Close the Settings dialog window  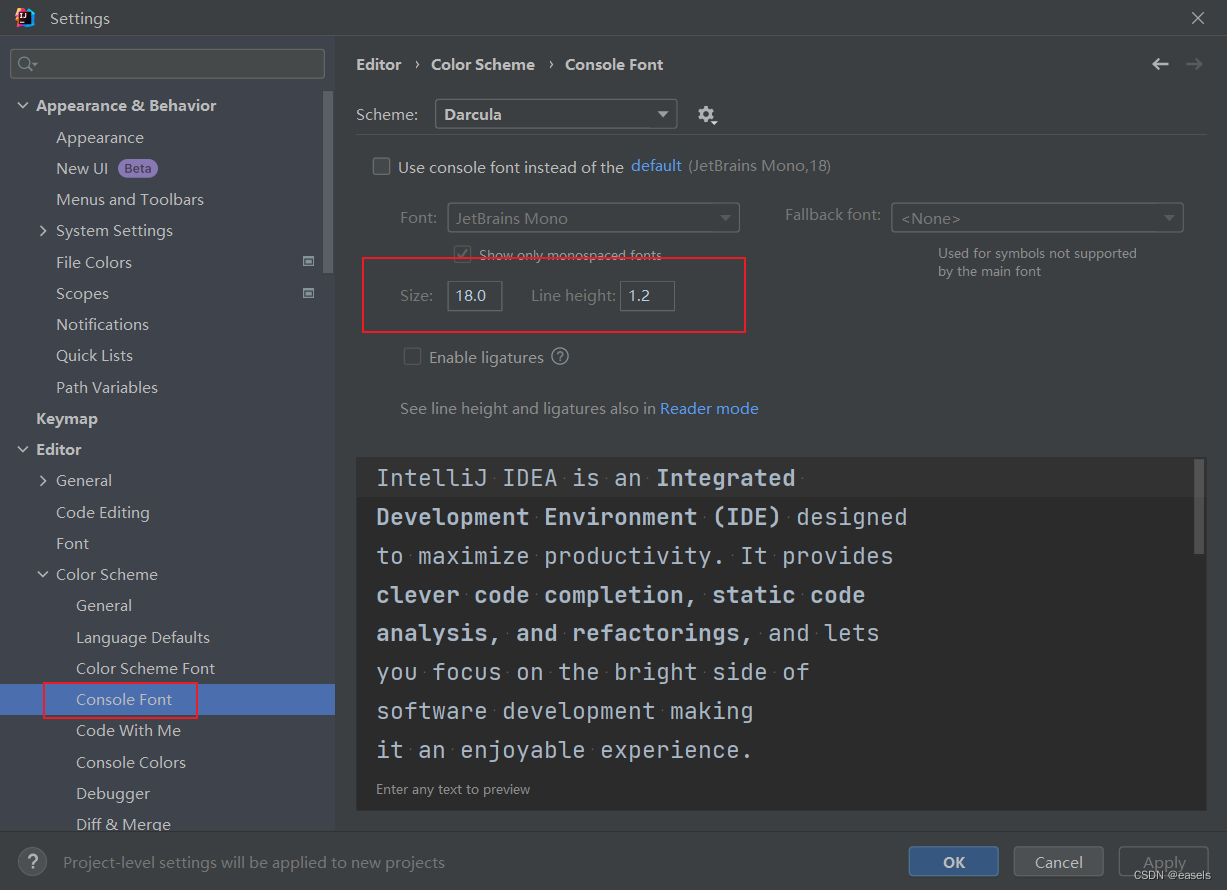click(1198, 18)
